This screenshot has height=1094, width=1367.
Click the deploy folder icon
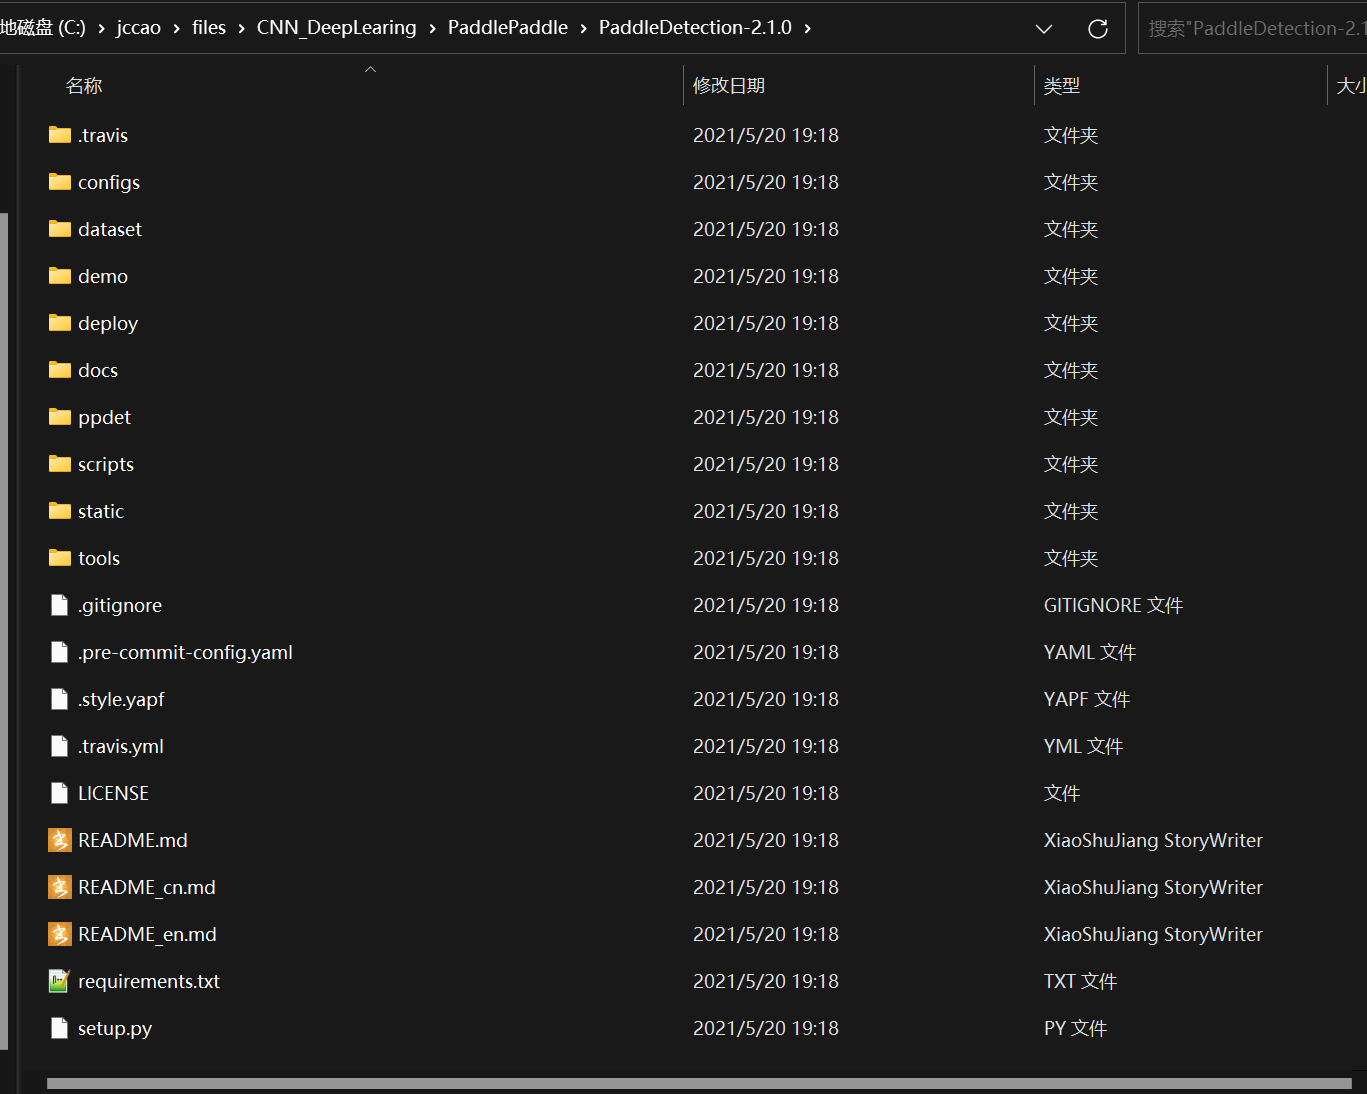[x=60, y=323]
